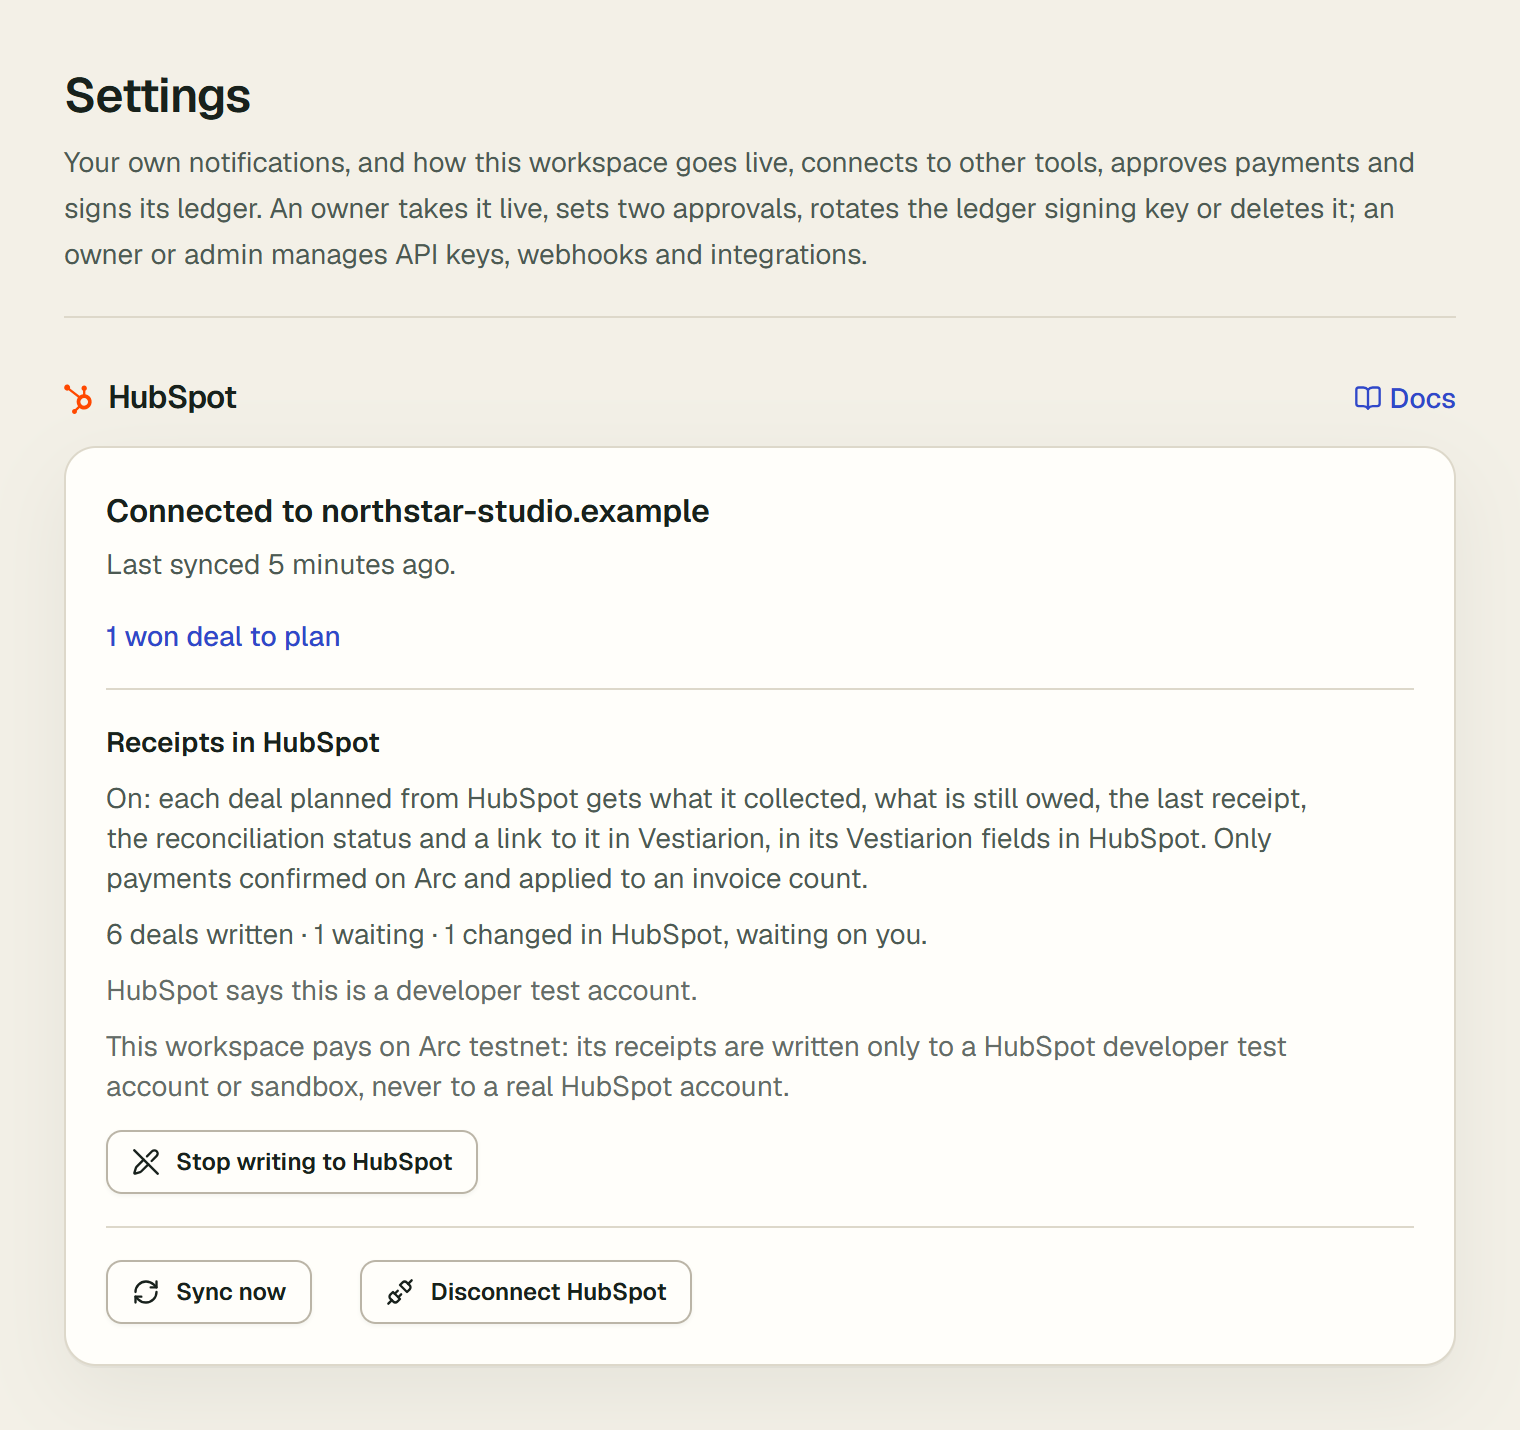Click the 'This workspace pays on Arc testnet' note
Screen dimensions: 1520x1430
tap(696, 1067)
